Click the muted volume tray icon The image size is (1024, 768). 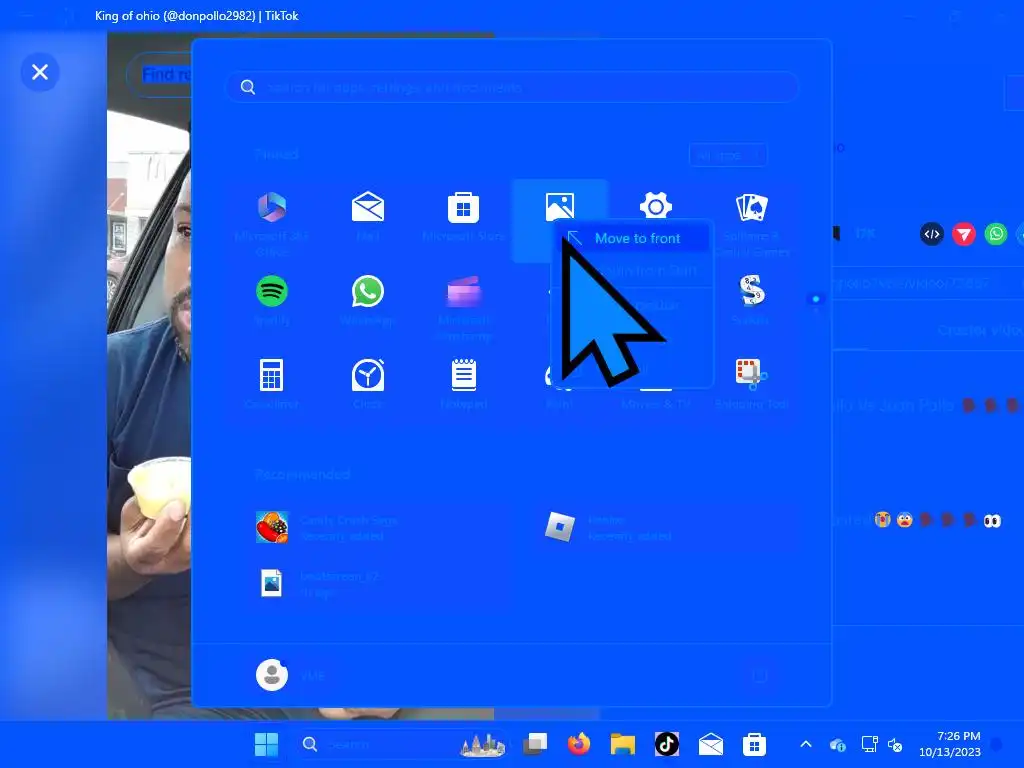pyautogui.click(x=895, y=744)
